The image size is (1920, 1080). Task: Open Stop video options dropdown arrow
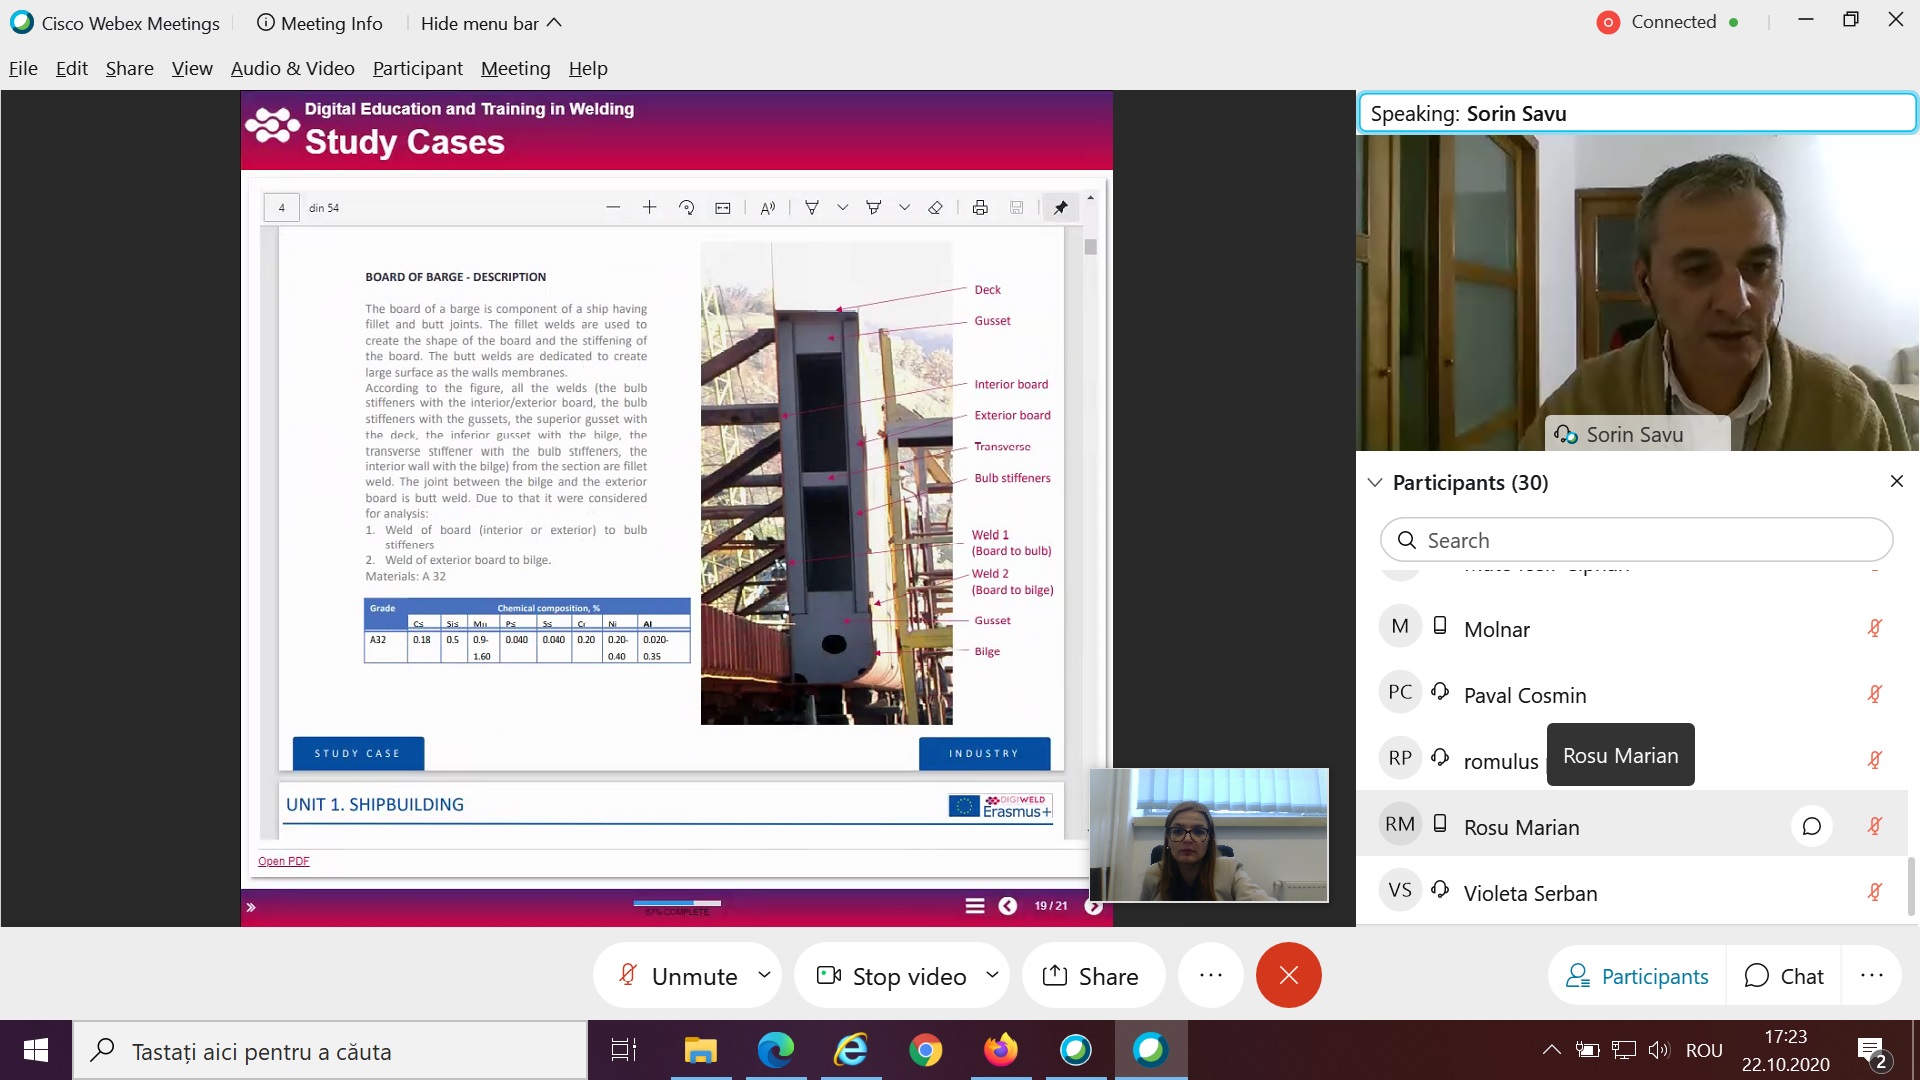[992, 974]
